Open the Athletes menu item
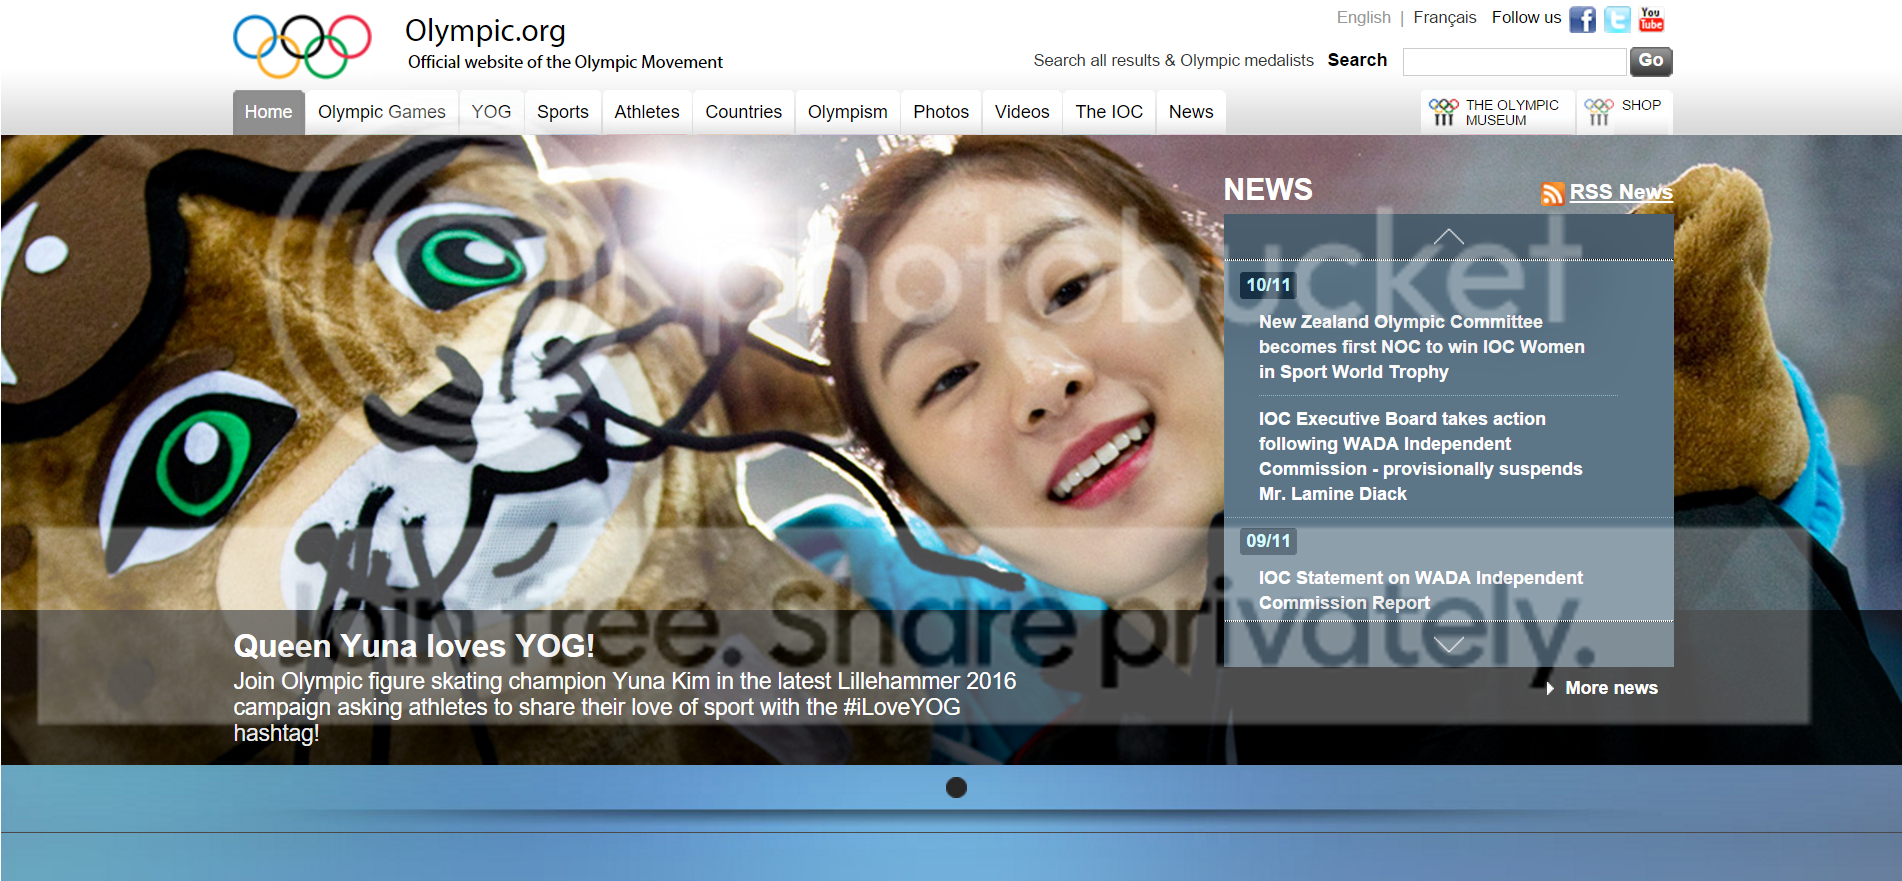The image size is (1902, 881). 646,112
